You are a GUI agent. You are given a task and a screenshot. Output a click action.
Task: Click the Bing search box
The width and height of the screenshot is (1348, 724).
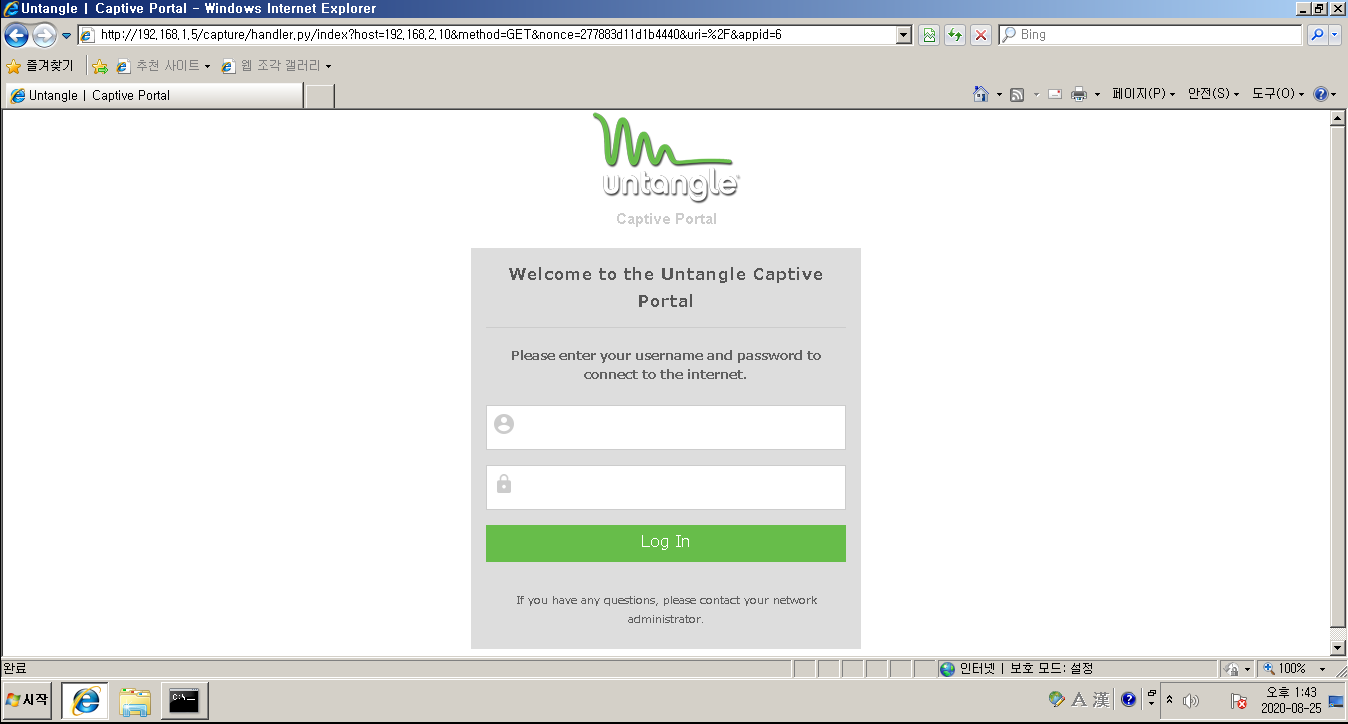point(1151,35)
